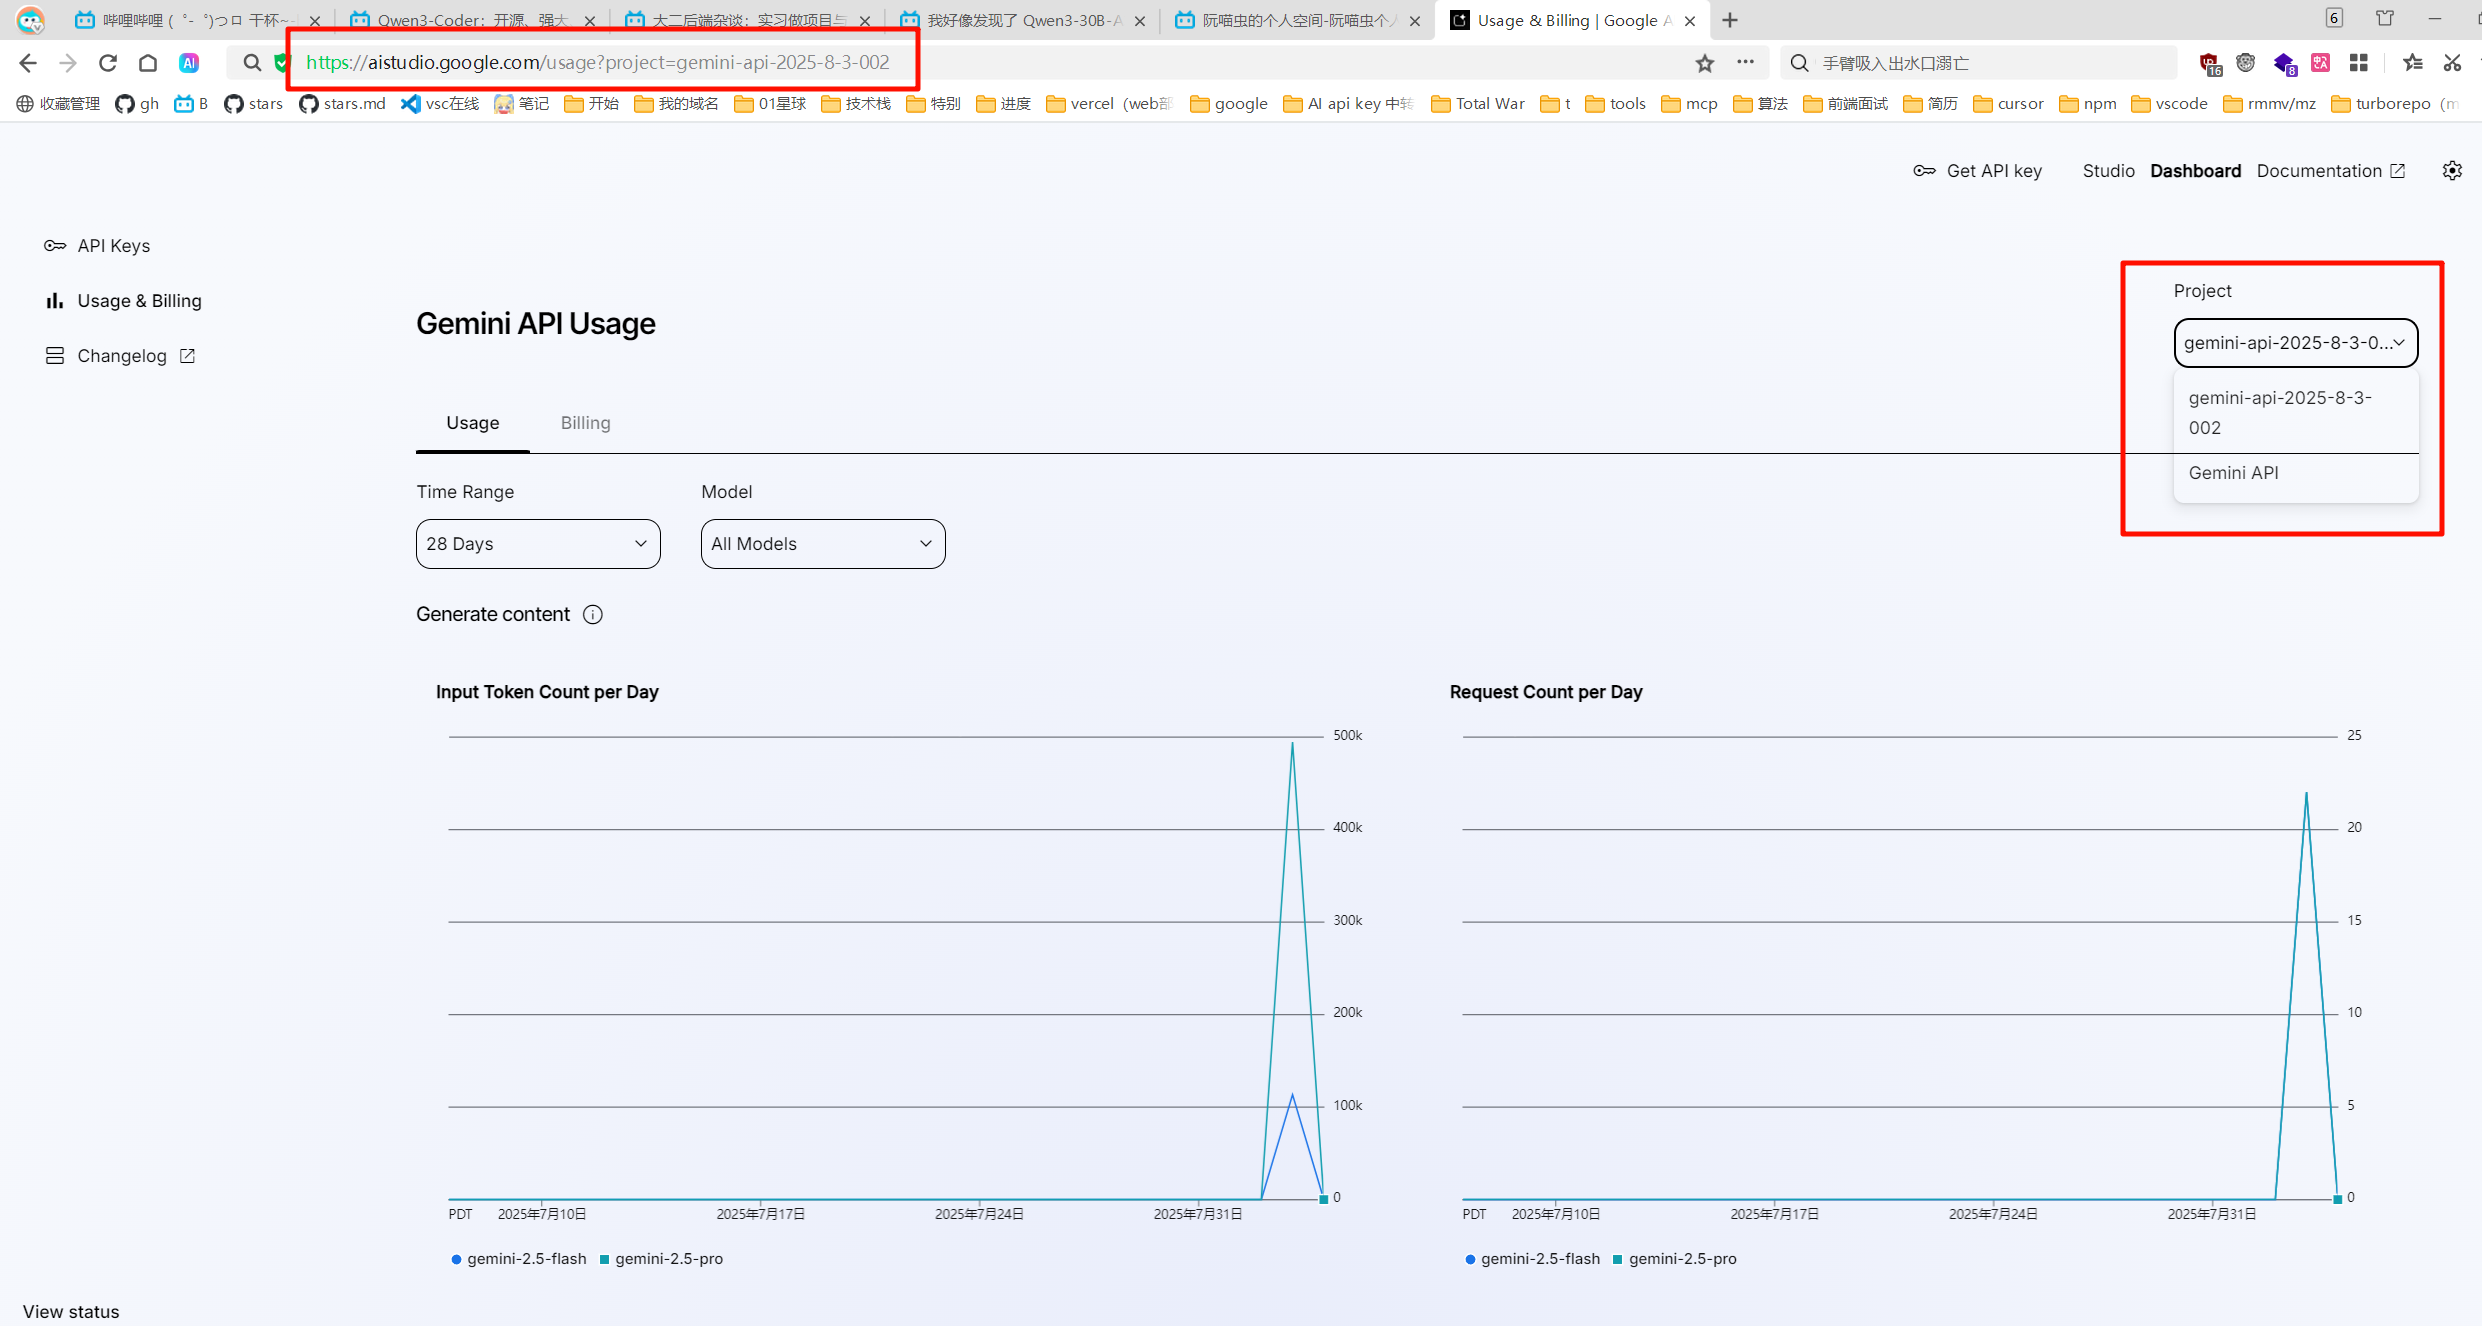Image resolution: width=2482 pixels, height=1326 pixels.
Task: Open the gh GitHub bookmark
Action: click(137, 104)
